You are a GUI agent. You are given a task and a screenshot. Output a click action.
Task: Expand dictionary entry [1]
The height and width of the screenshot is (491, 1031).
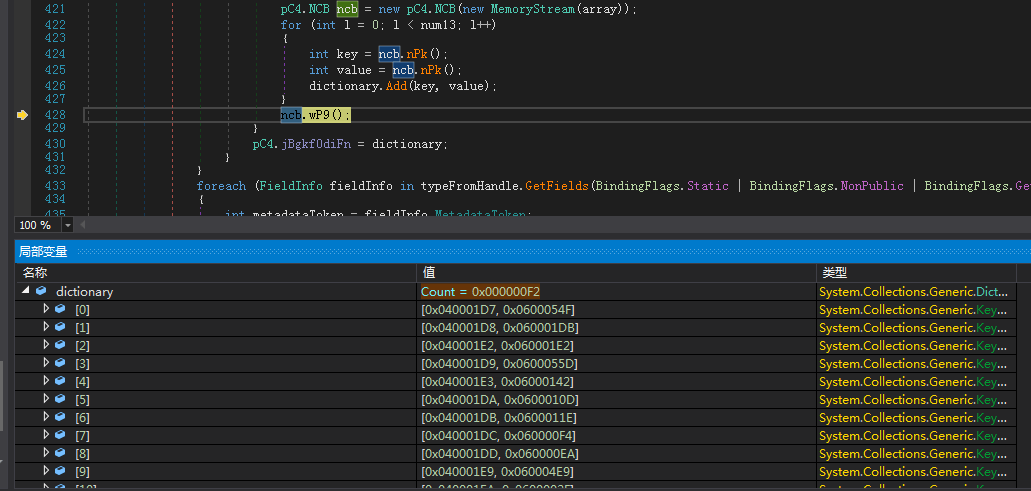click(x=46, y=327)
